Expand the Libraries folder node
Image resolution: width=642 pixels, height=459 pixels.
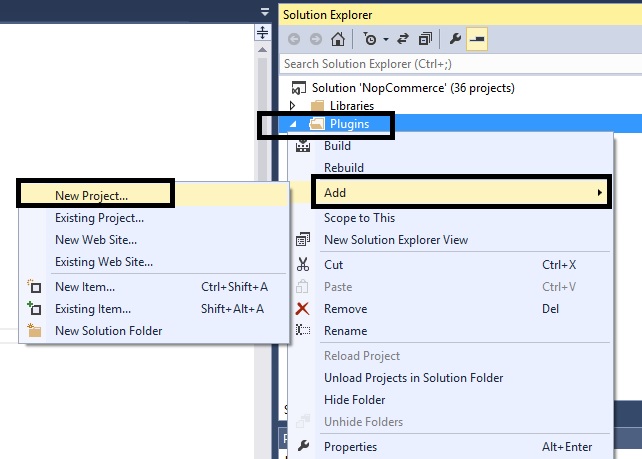tap(292, 105)
